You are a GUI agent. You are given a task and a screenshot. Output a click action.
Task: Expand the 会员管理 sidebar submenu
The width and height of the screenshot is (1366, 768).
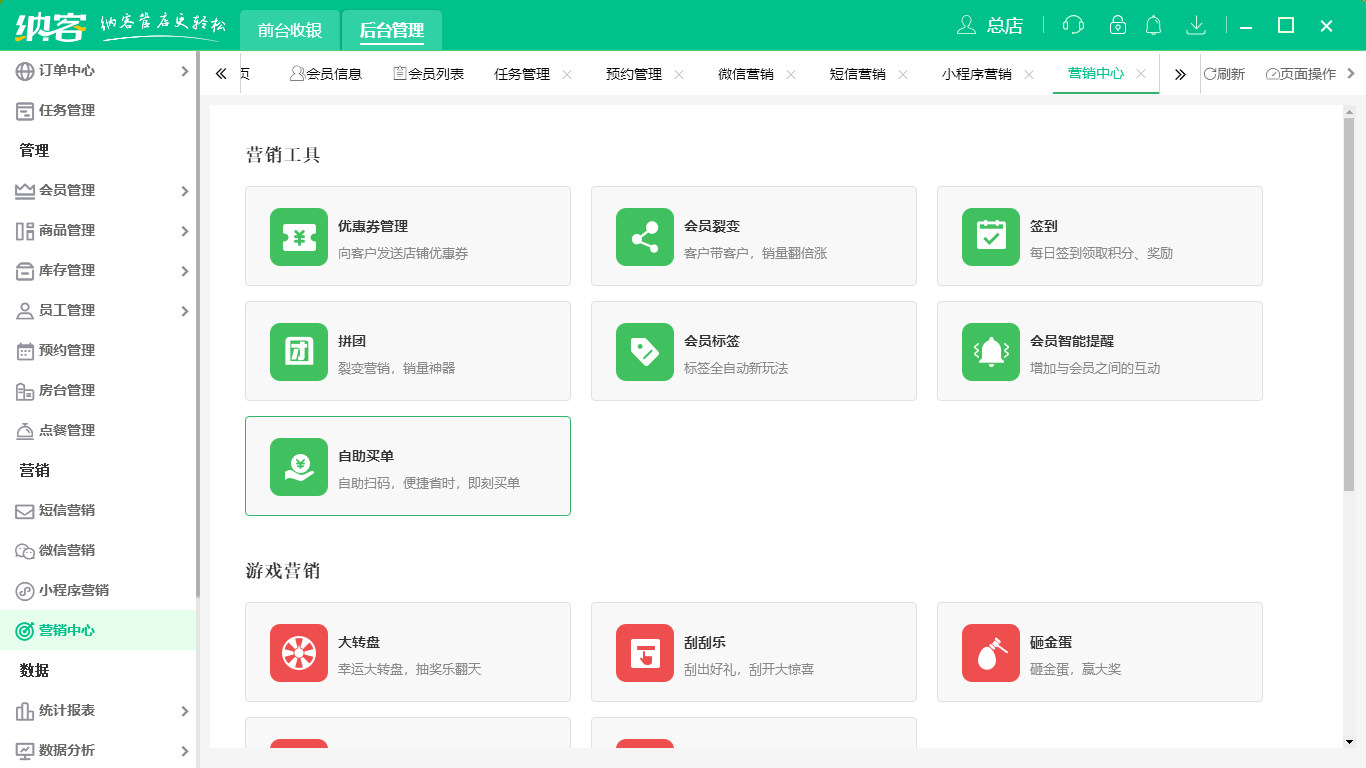[x=184, y=191]
